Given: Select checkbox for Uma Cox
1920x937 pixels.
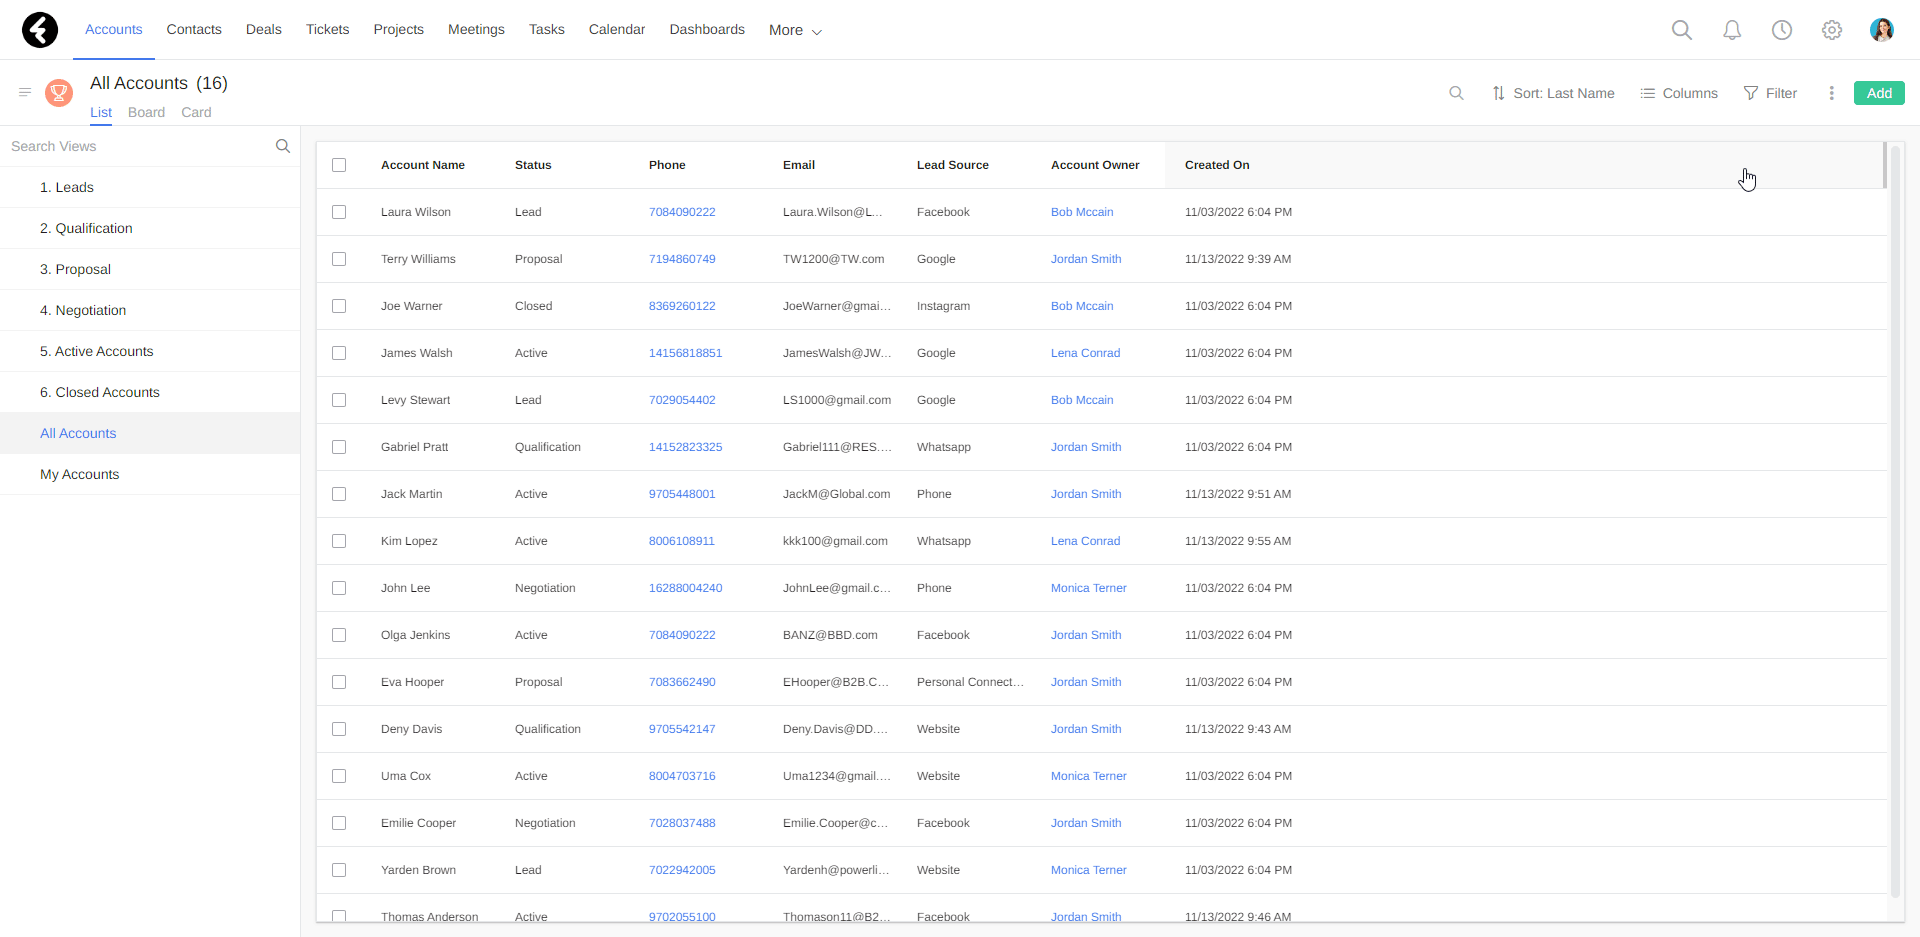Looking at the screenshot, I should pyautogui.click(x=339, y=776).
